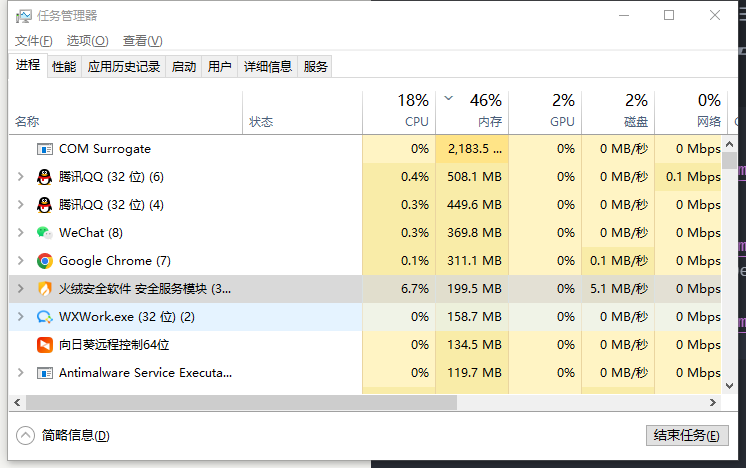Open the 查看(V) menu
The width and height of the screenshot is (746, 468).
pos(143,41)
